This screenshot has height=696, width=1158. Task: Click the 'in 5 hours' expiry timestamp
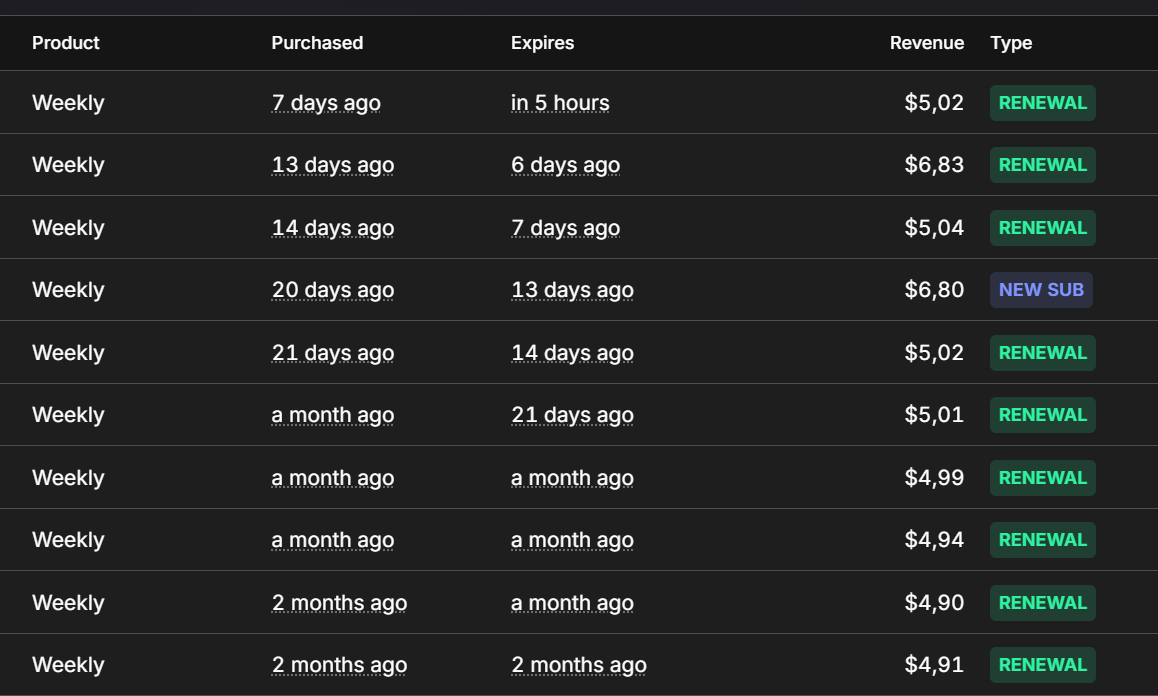pyautogui.click(x=560, y=103)
